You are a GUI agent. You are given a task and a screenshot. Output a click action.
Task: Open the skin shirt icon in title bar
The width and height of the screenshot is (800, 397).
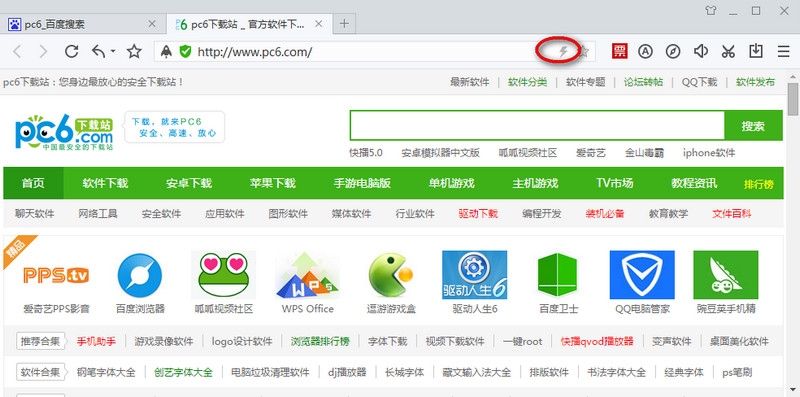point(711,10)
